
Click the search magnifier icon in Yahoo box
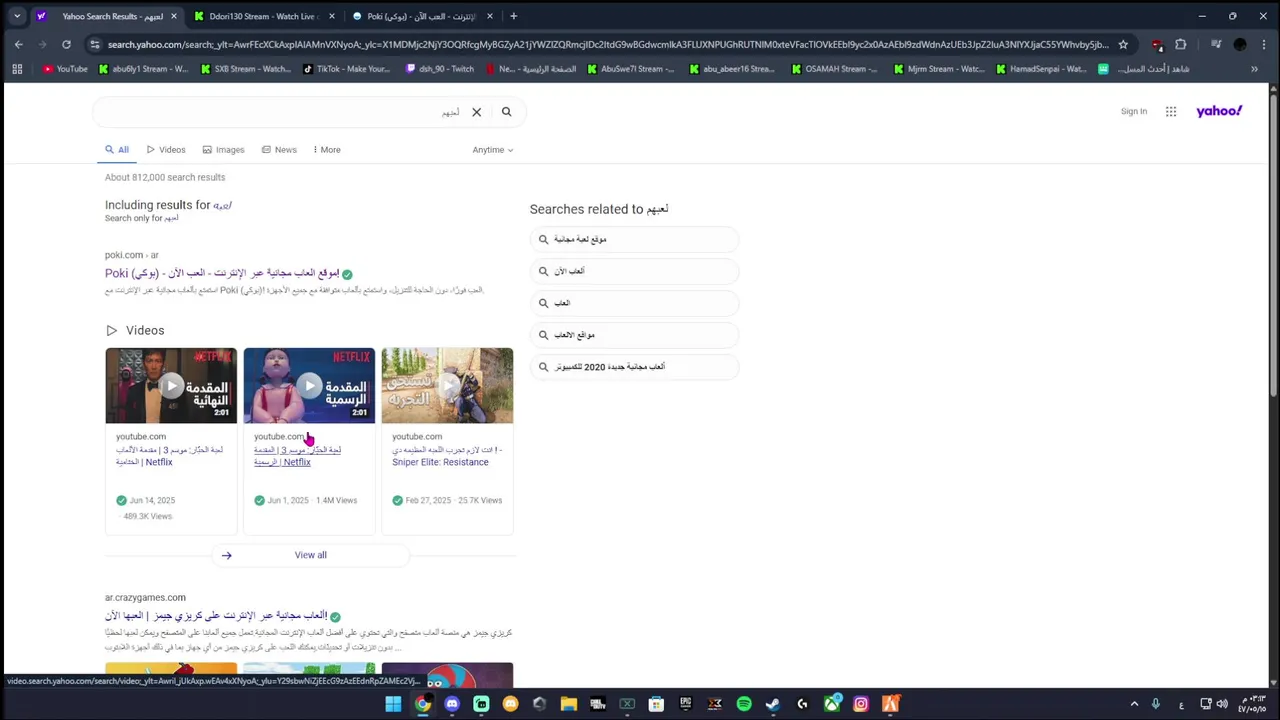506,112
